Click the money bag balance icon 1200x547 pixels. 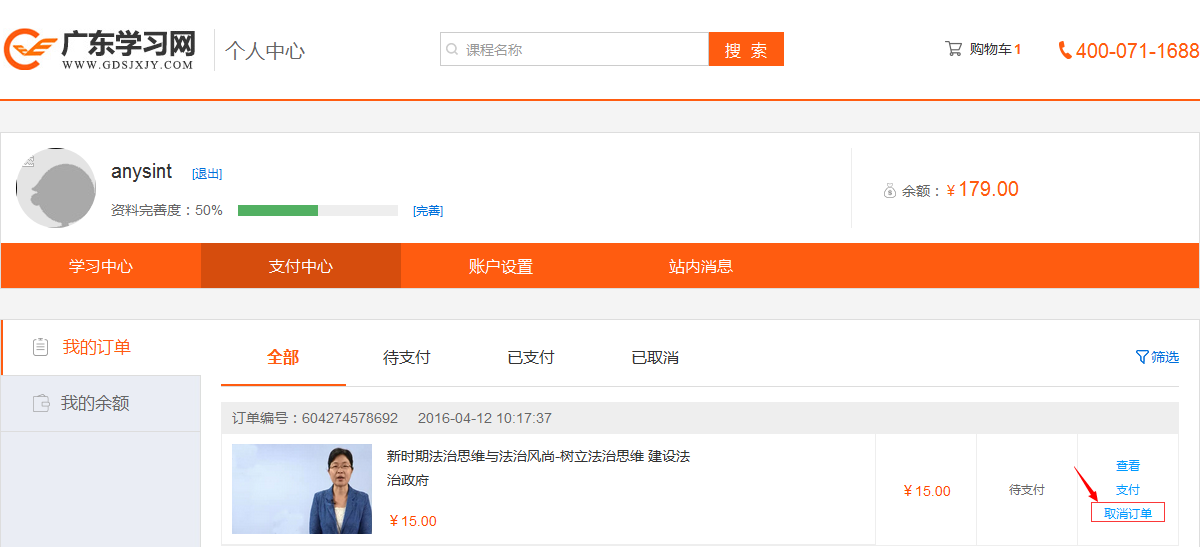(x=889, y=190)
